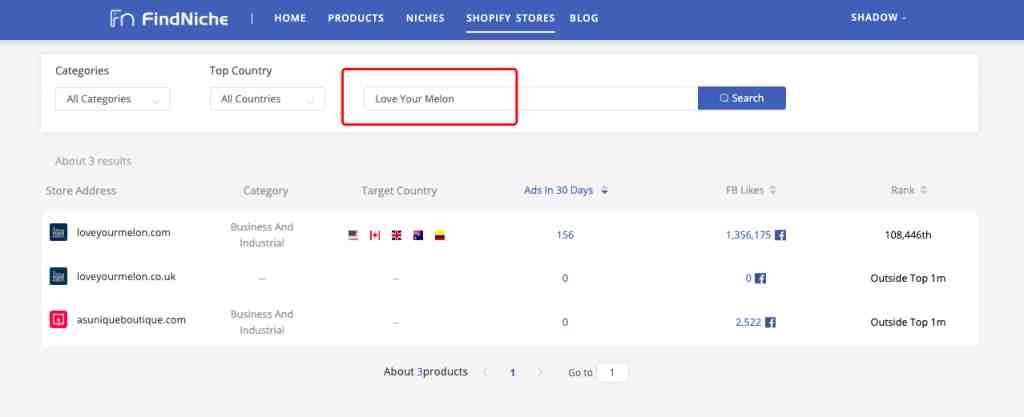Open the PRODUCTS nav item
This screenshot has height=417, width=1024.
[356, 18]
